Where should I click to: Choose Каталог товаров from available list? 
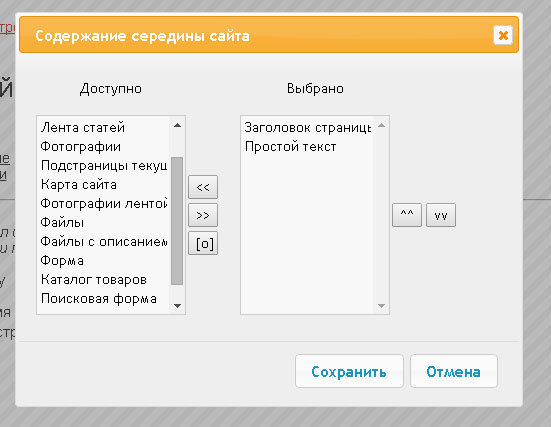coord(103,280)
